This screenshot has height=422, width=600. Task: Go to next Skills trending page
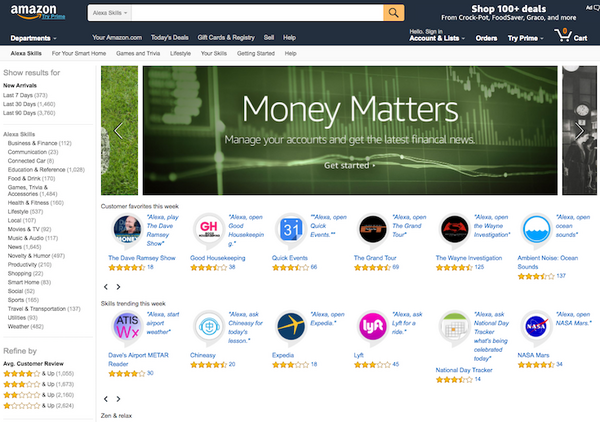(118, 399)
